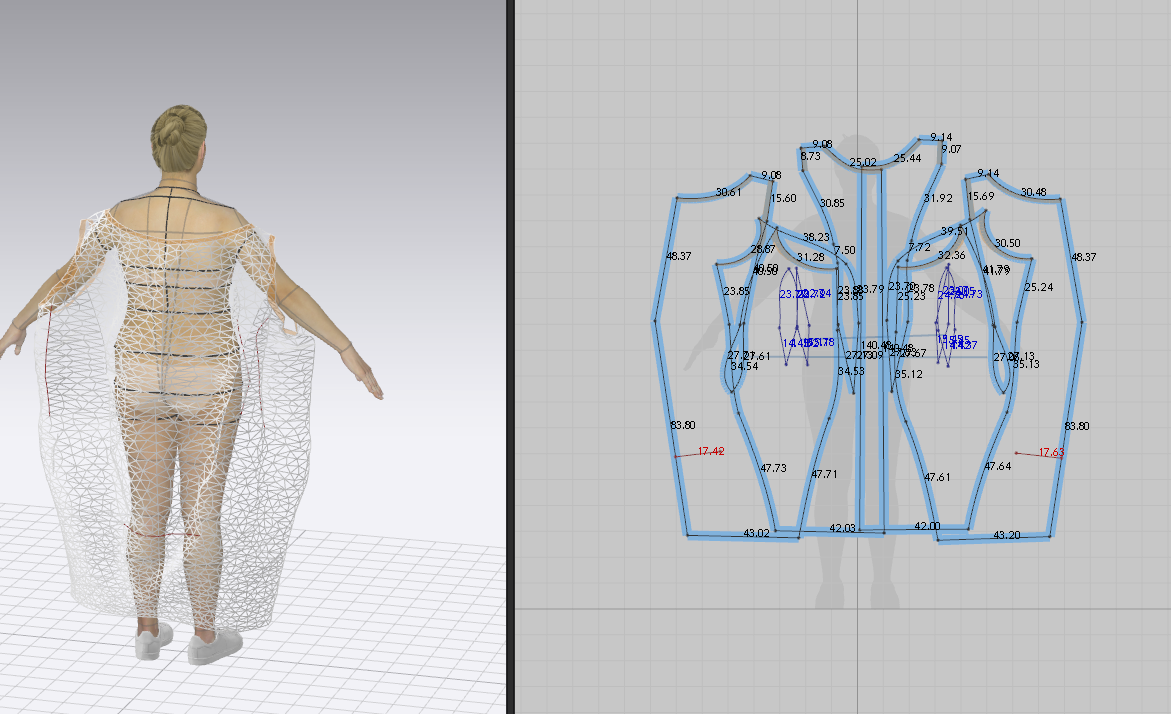Image resolution: width=1171 pixels, height=714 pixels.
Task: Click the 43.20 hem length label
Action: click(x=1007, y=535)
